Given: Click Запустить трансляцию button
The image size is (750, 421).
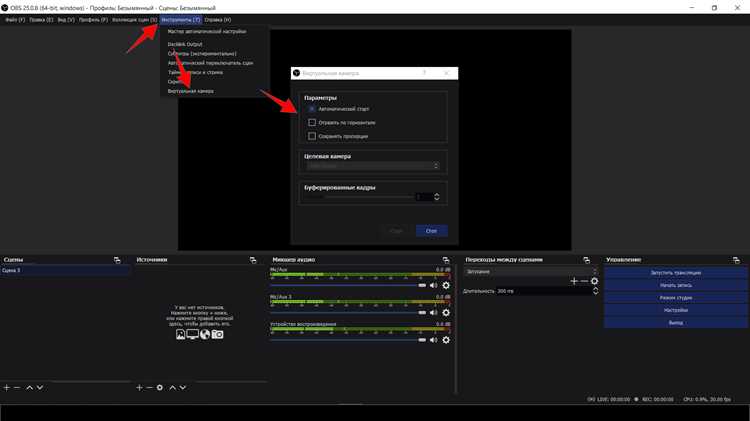Looking at the screenshot, I should [x=675, y=273].
